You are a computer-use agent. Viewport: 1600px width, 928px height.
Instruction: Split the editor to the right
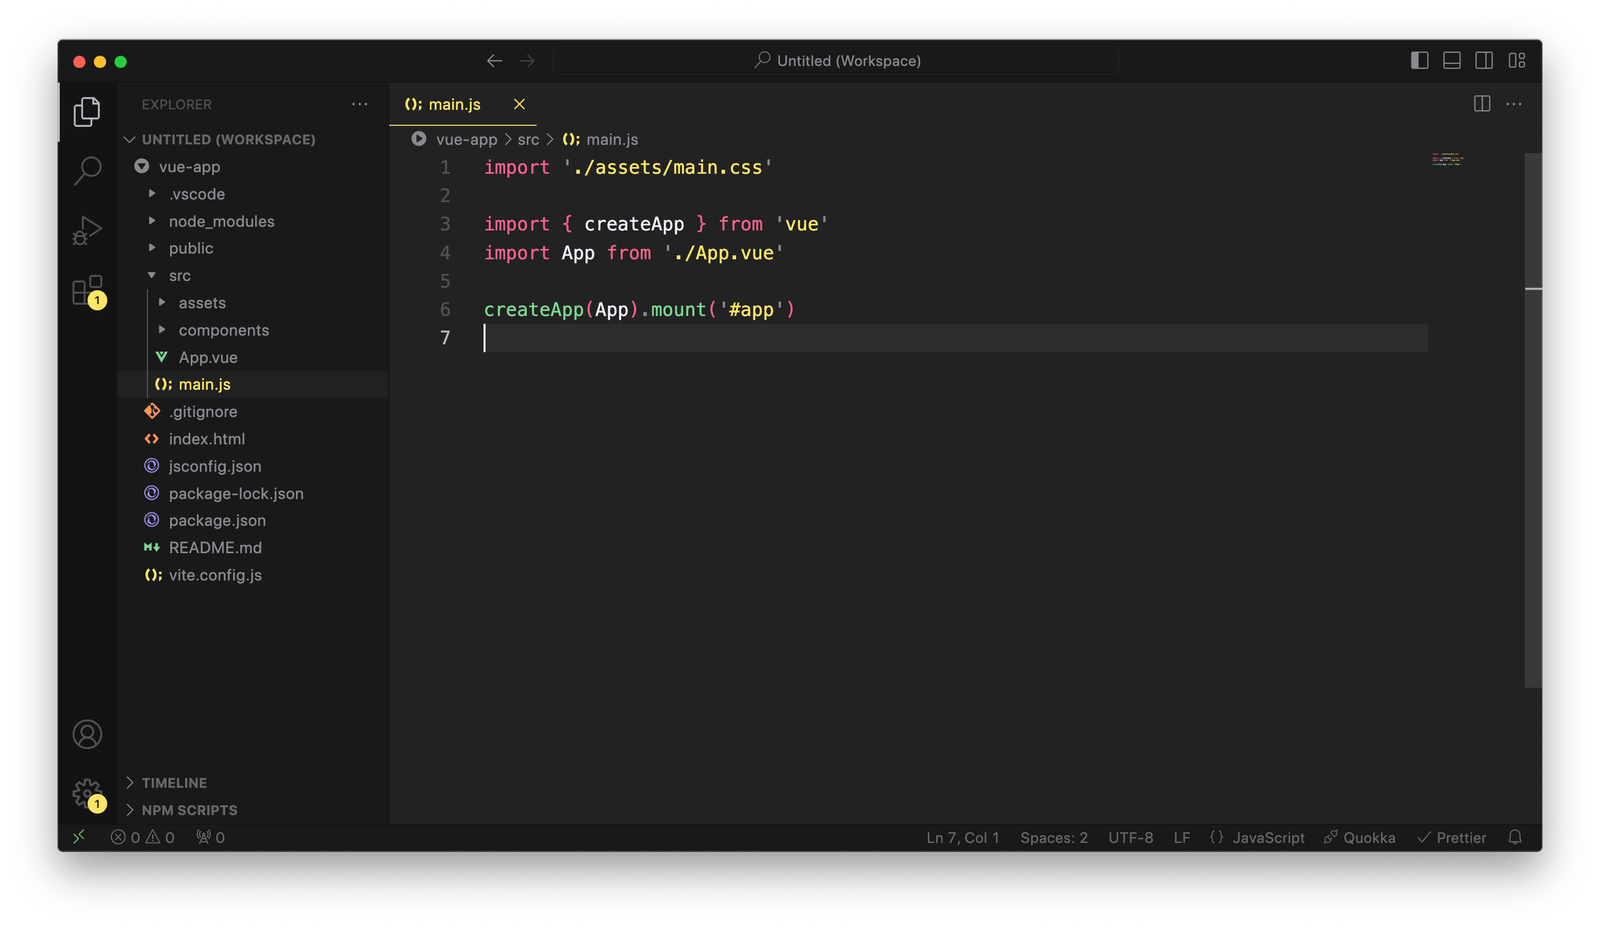[x=1482, y=104]
